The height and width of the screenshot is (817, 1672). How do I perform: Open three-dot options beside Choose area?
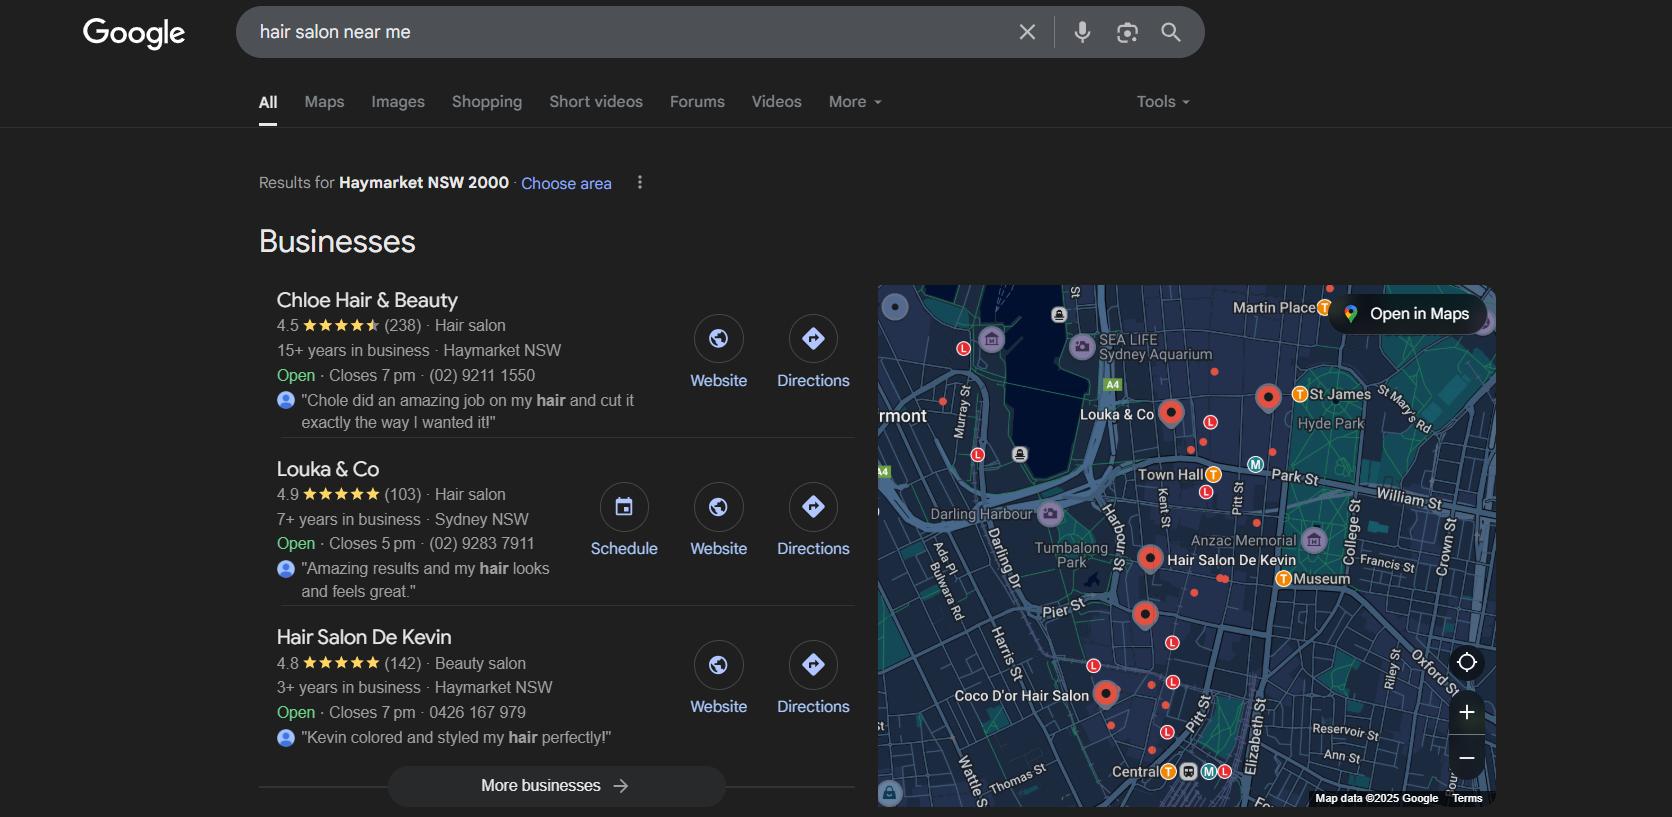(x=640, y=183)
